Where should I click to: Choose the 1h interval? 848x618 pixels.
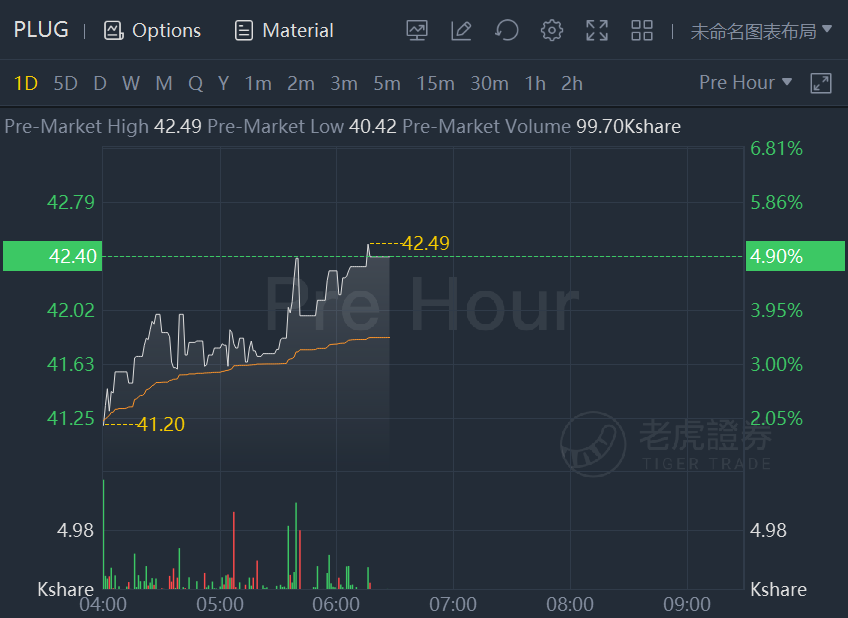[535, 84]
